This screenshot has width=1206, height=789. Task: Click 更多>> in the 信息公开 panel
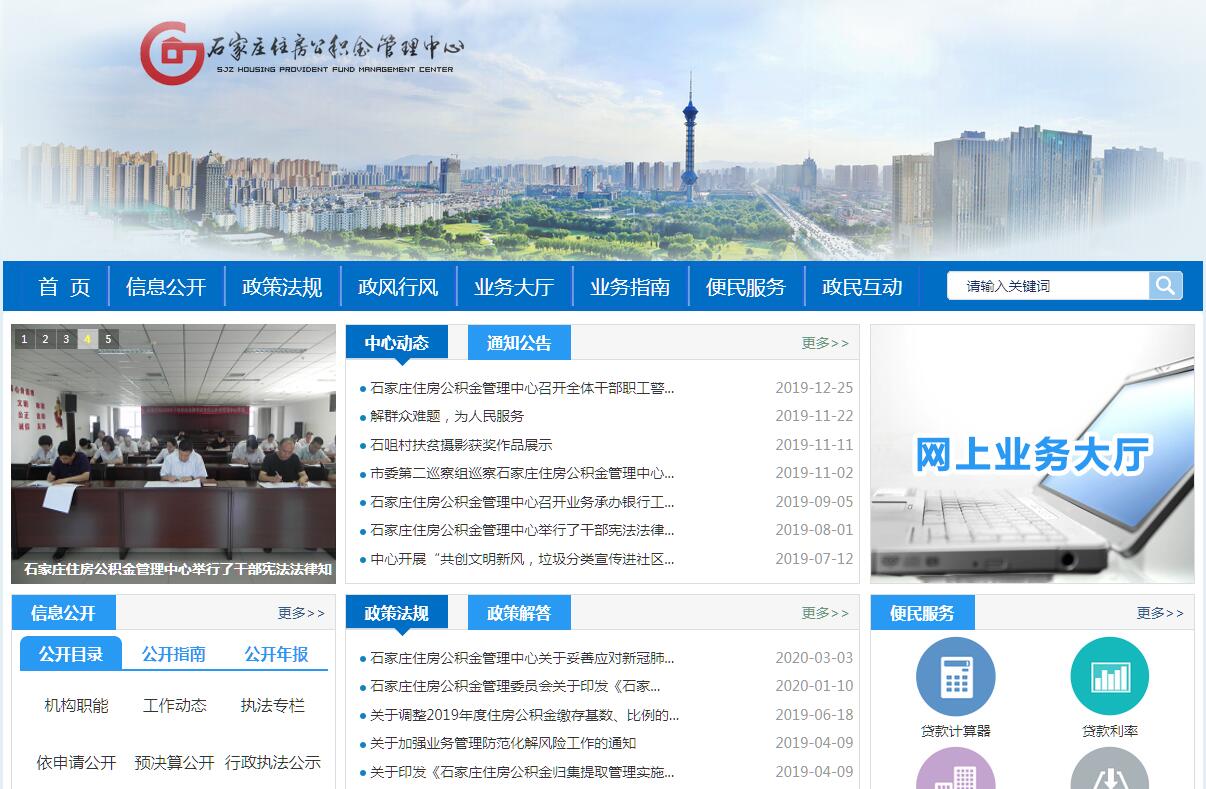(x=301, y=613)
